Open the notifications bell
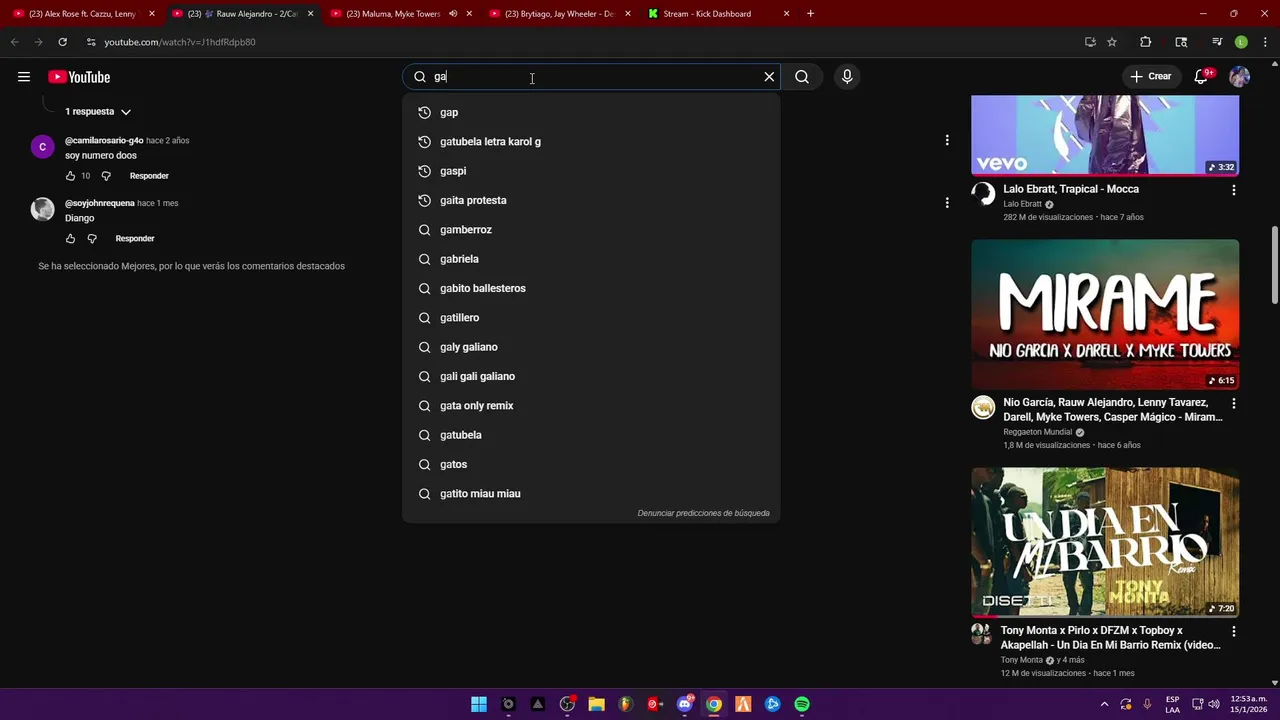 tap(1202, 77)
